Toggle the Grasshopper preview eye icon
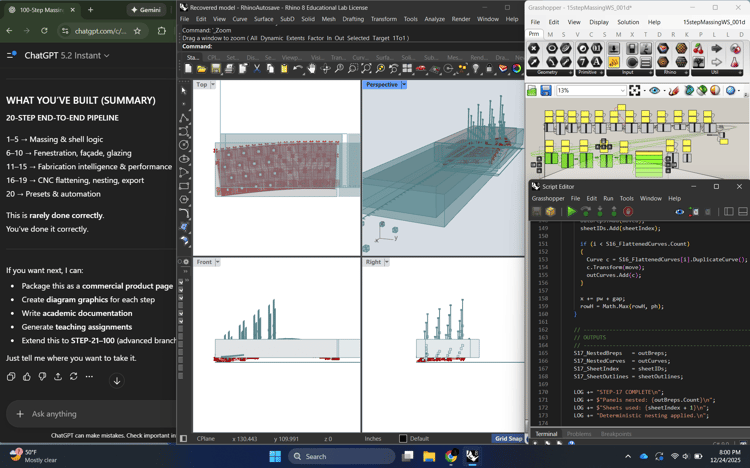Viewport: 750px width, 468px height. click(x=655, y=91)
